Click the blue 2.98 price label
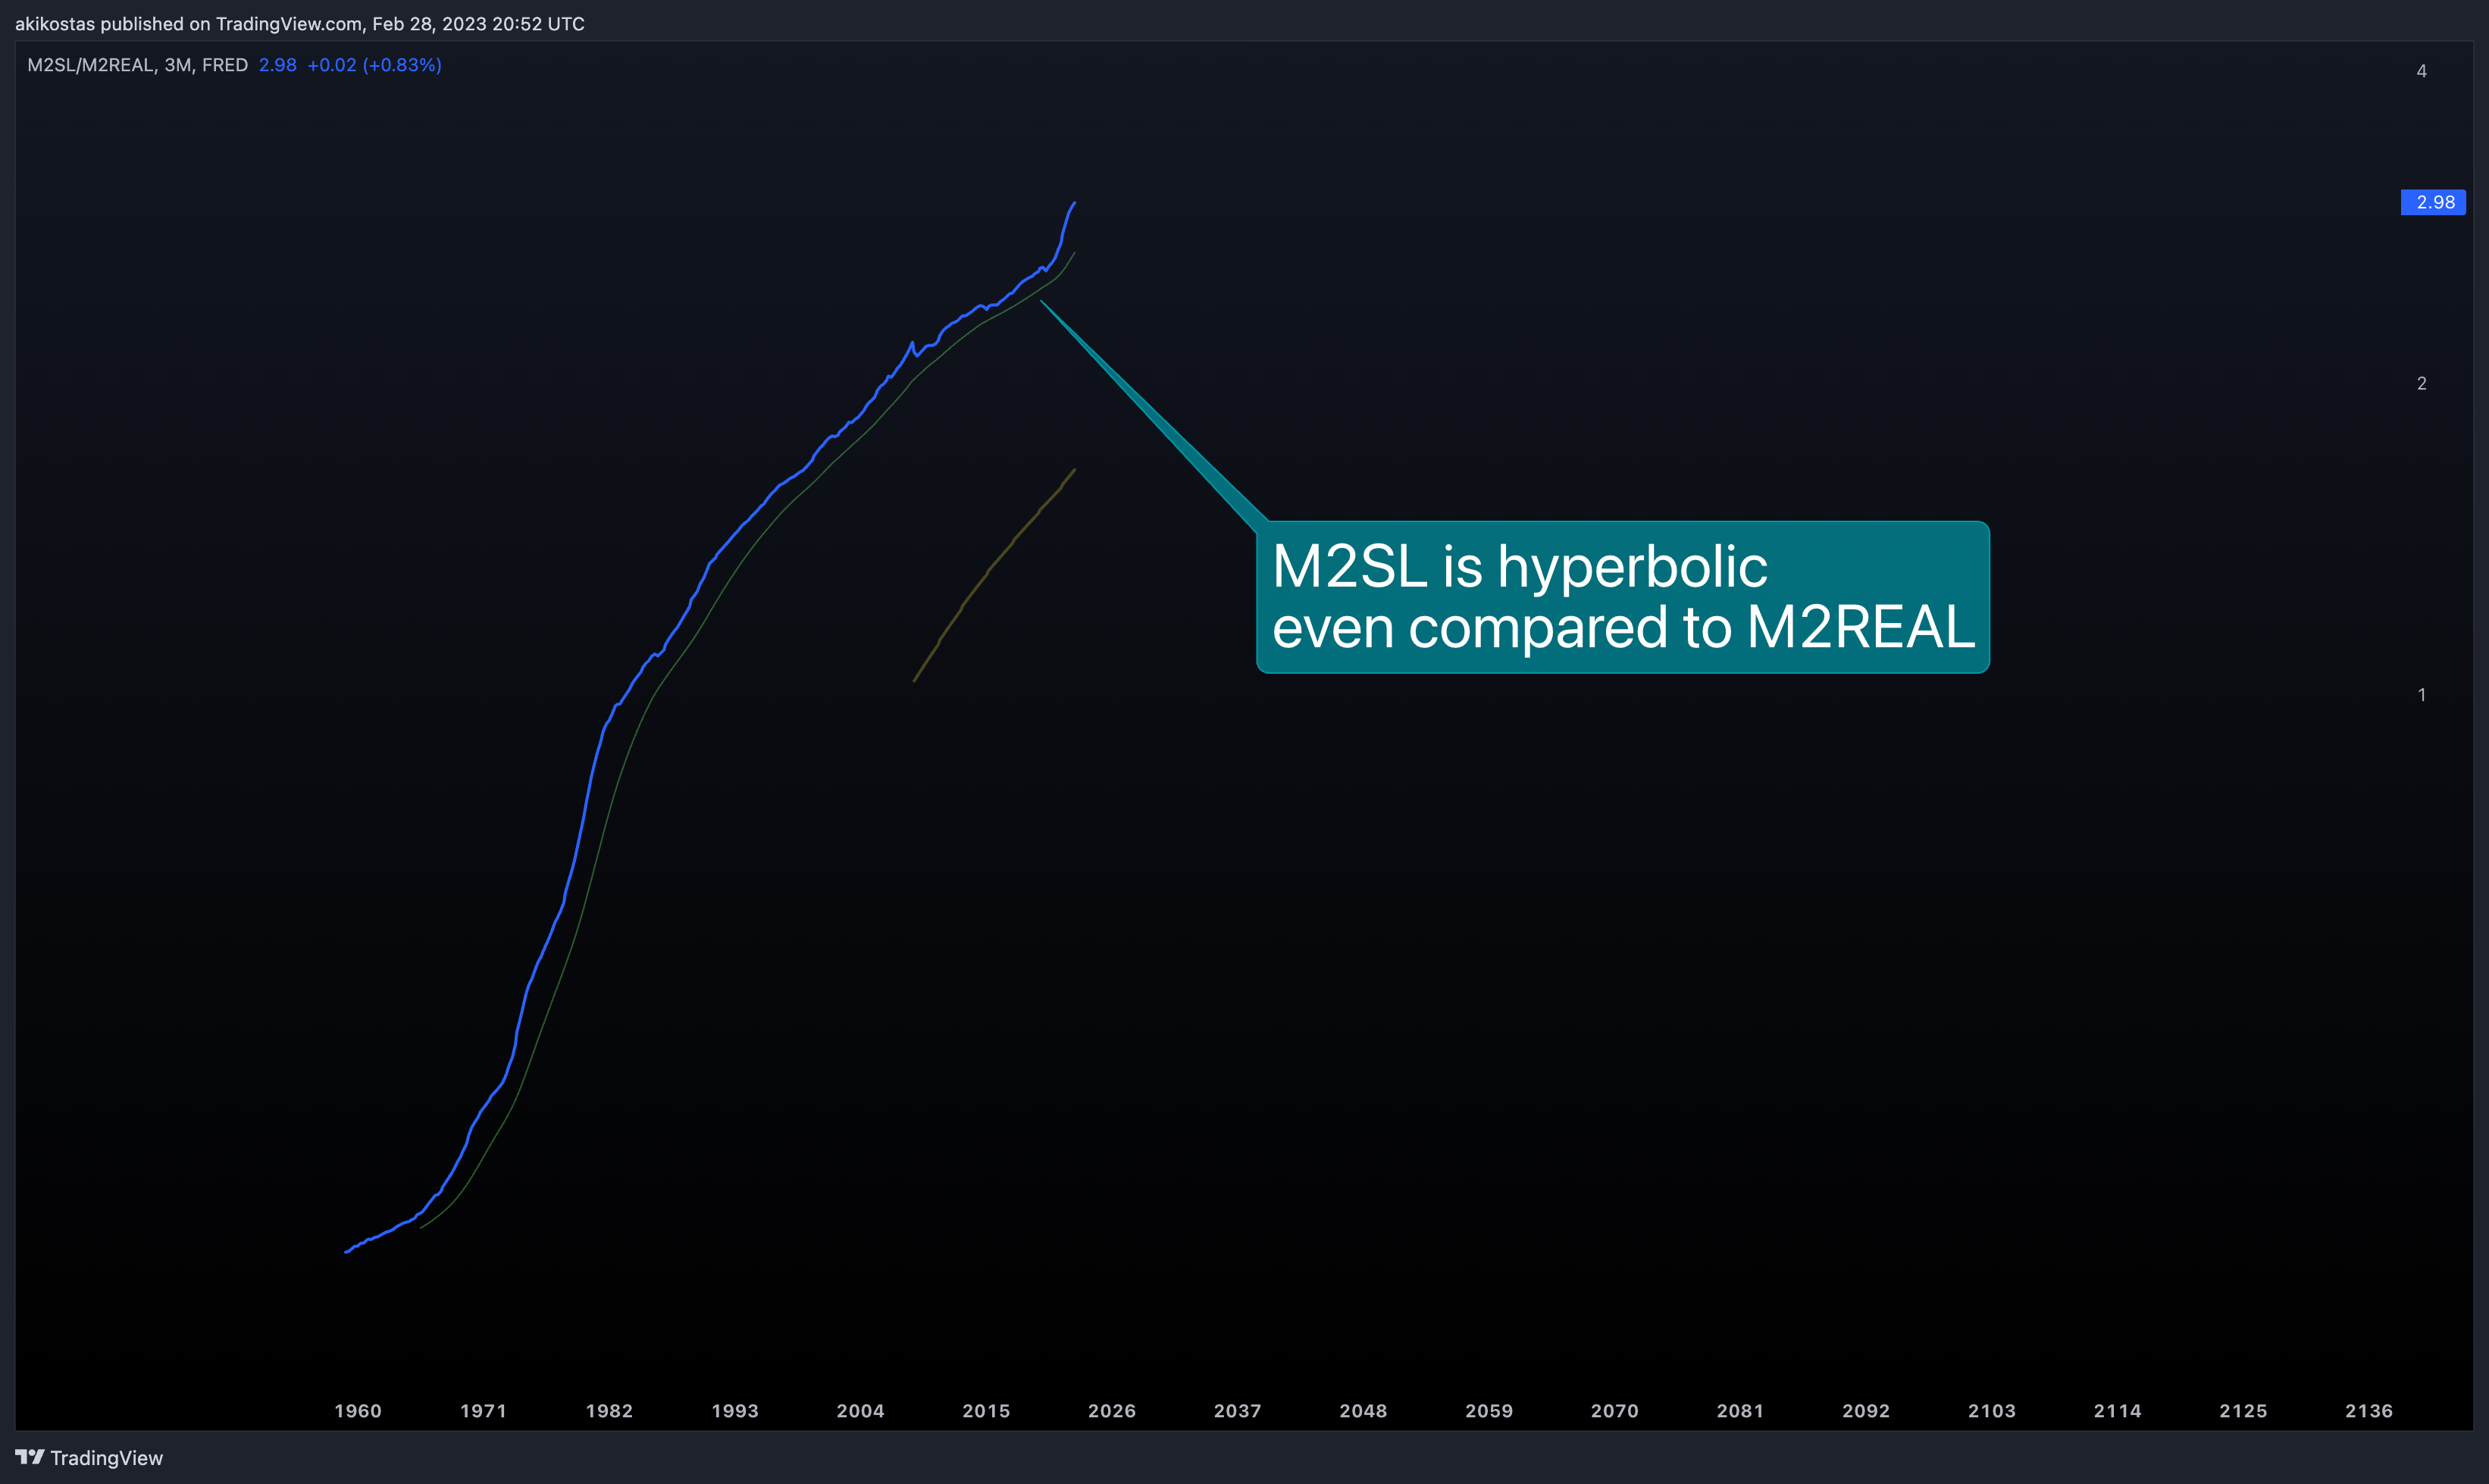This screenshot has width=2489, height=1484. pos(2433,202)
